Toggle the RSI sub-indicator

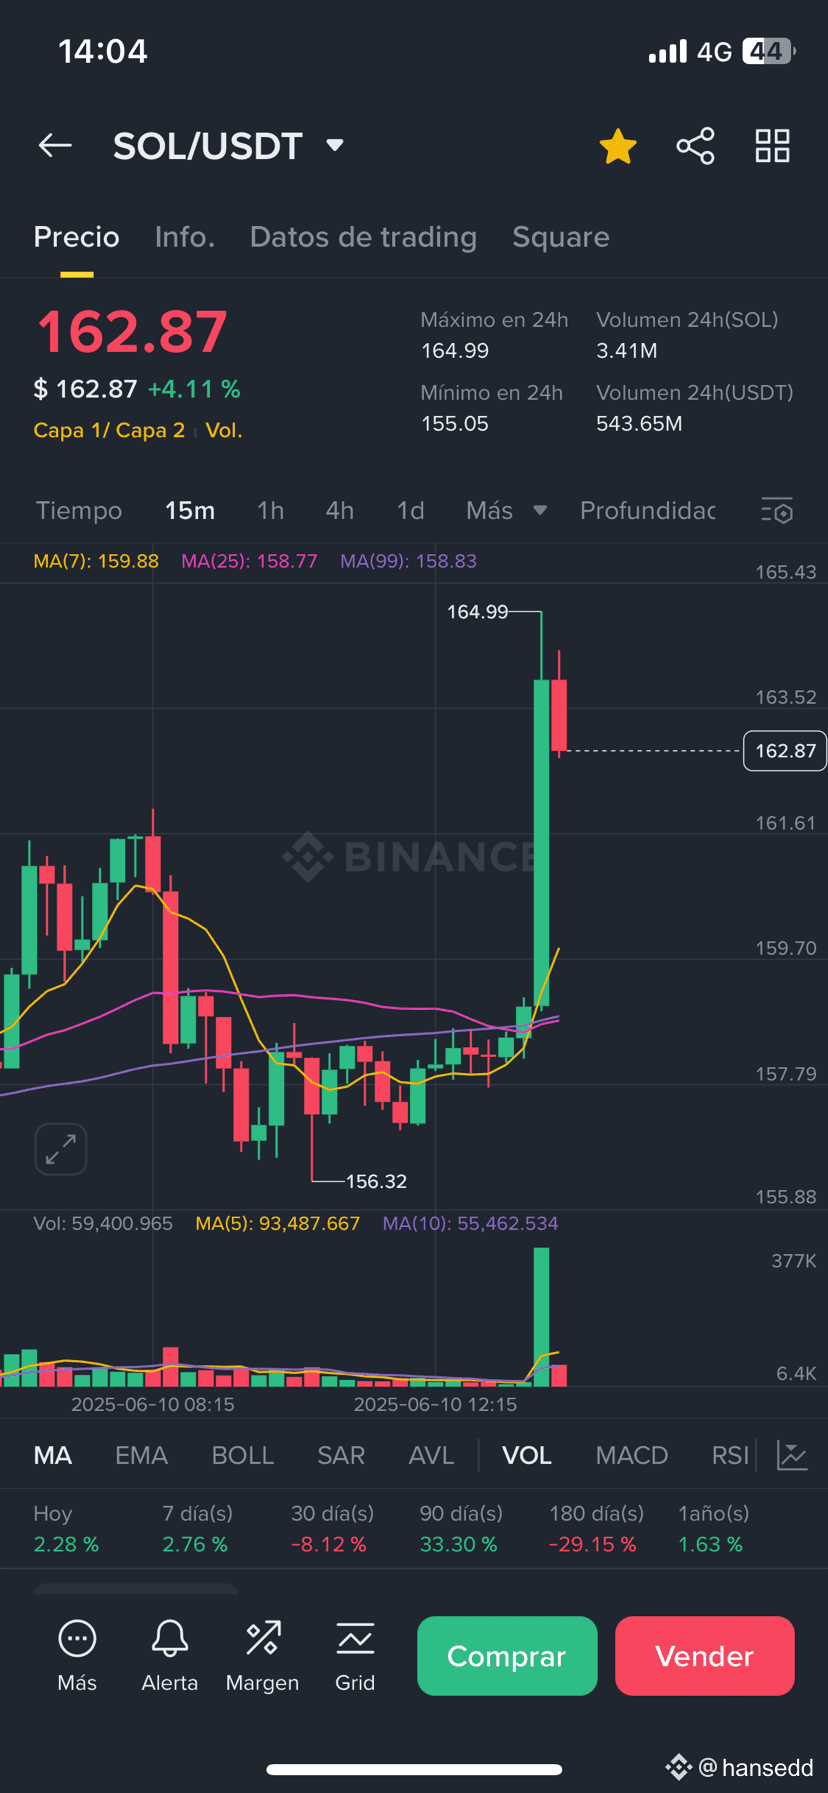point(730,1455)
